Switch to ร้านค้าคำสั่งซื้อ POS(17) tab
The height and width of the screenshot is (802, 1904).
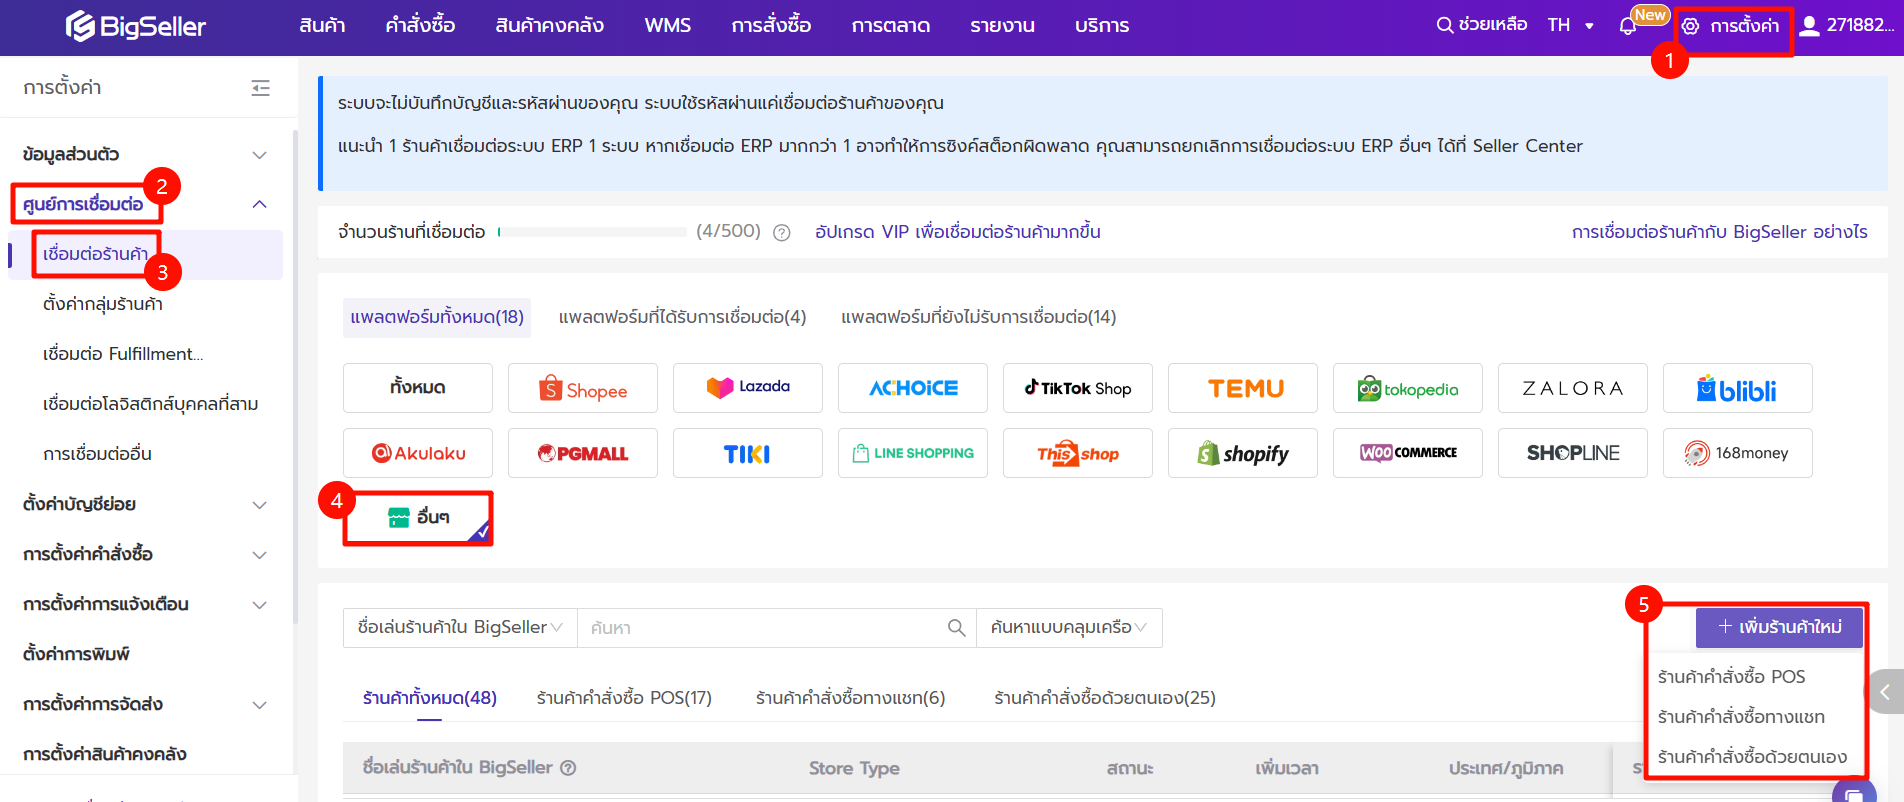(x=624, y=698)
